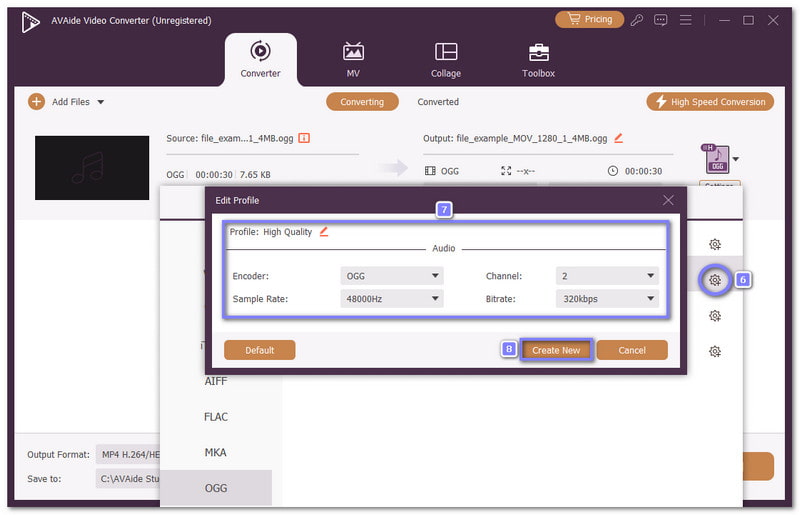Screen dimensions: 800x515
Task: Close the Edit Profile dialog
Action: tap(668, 200)
